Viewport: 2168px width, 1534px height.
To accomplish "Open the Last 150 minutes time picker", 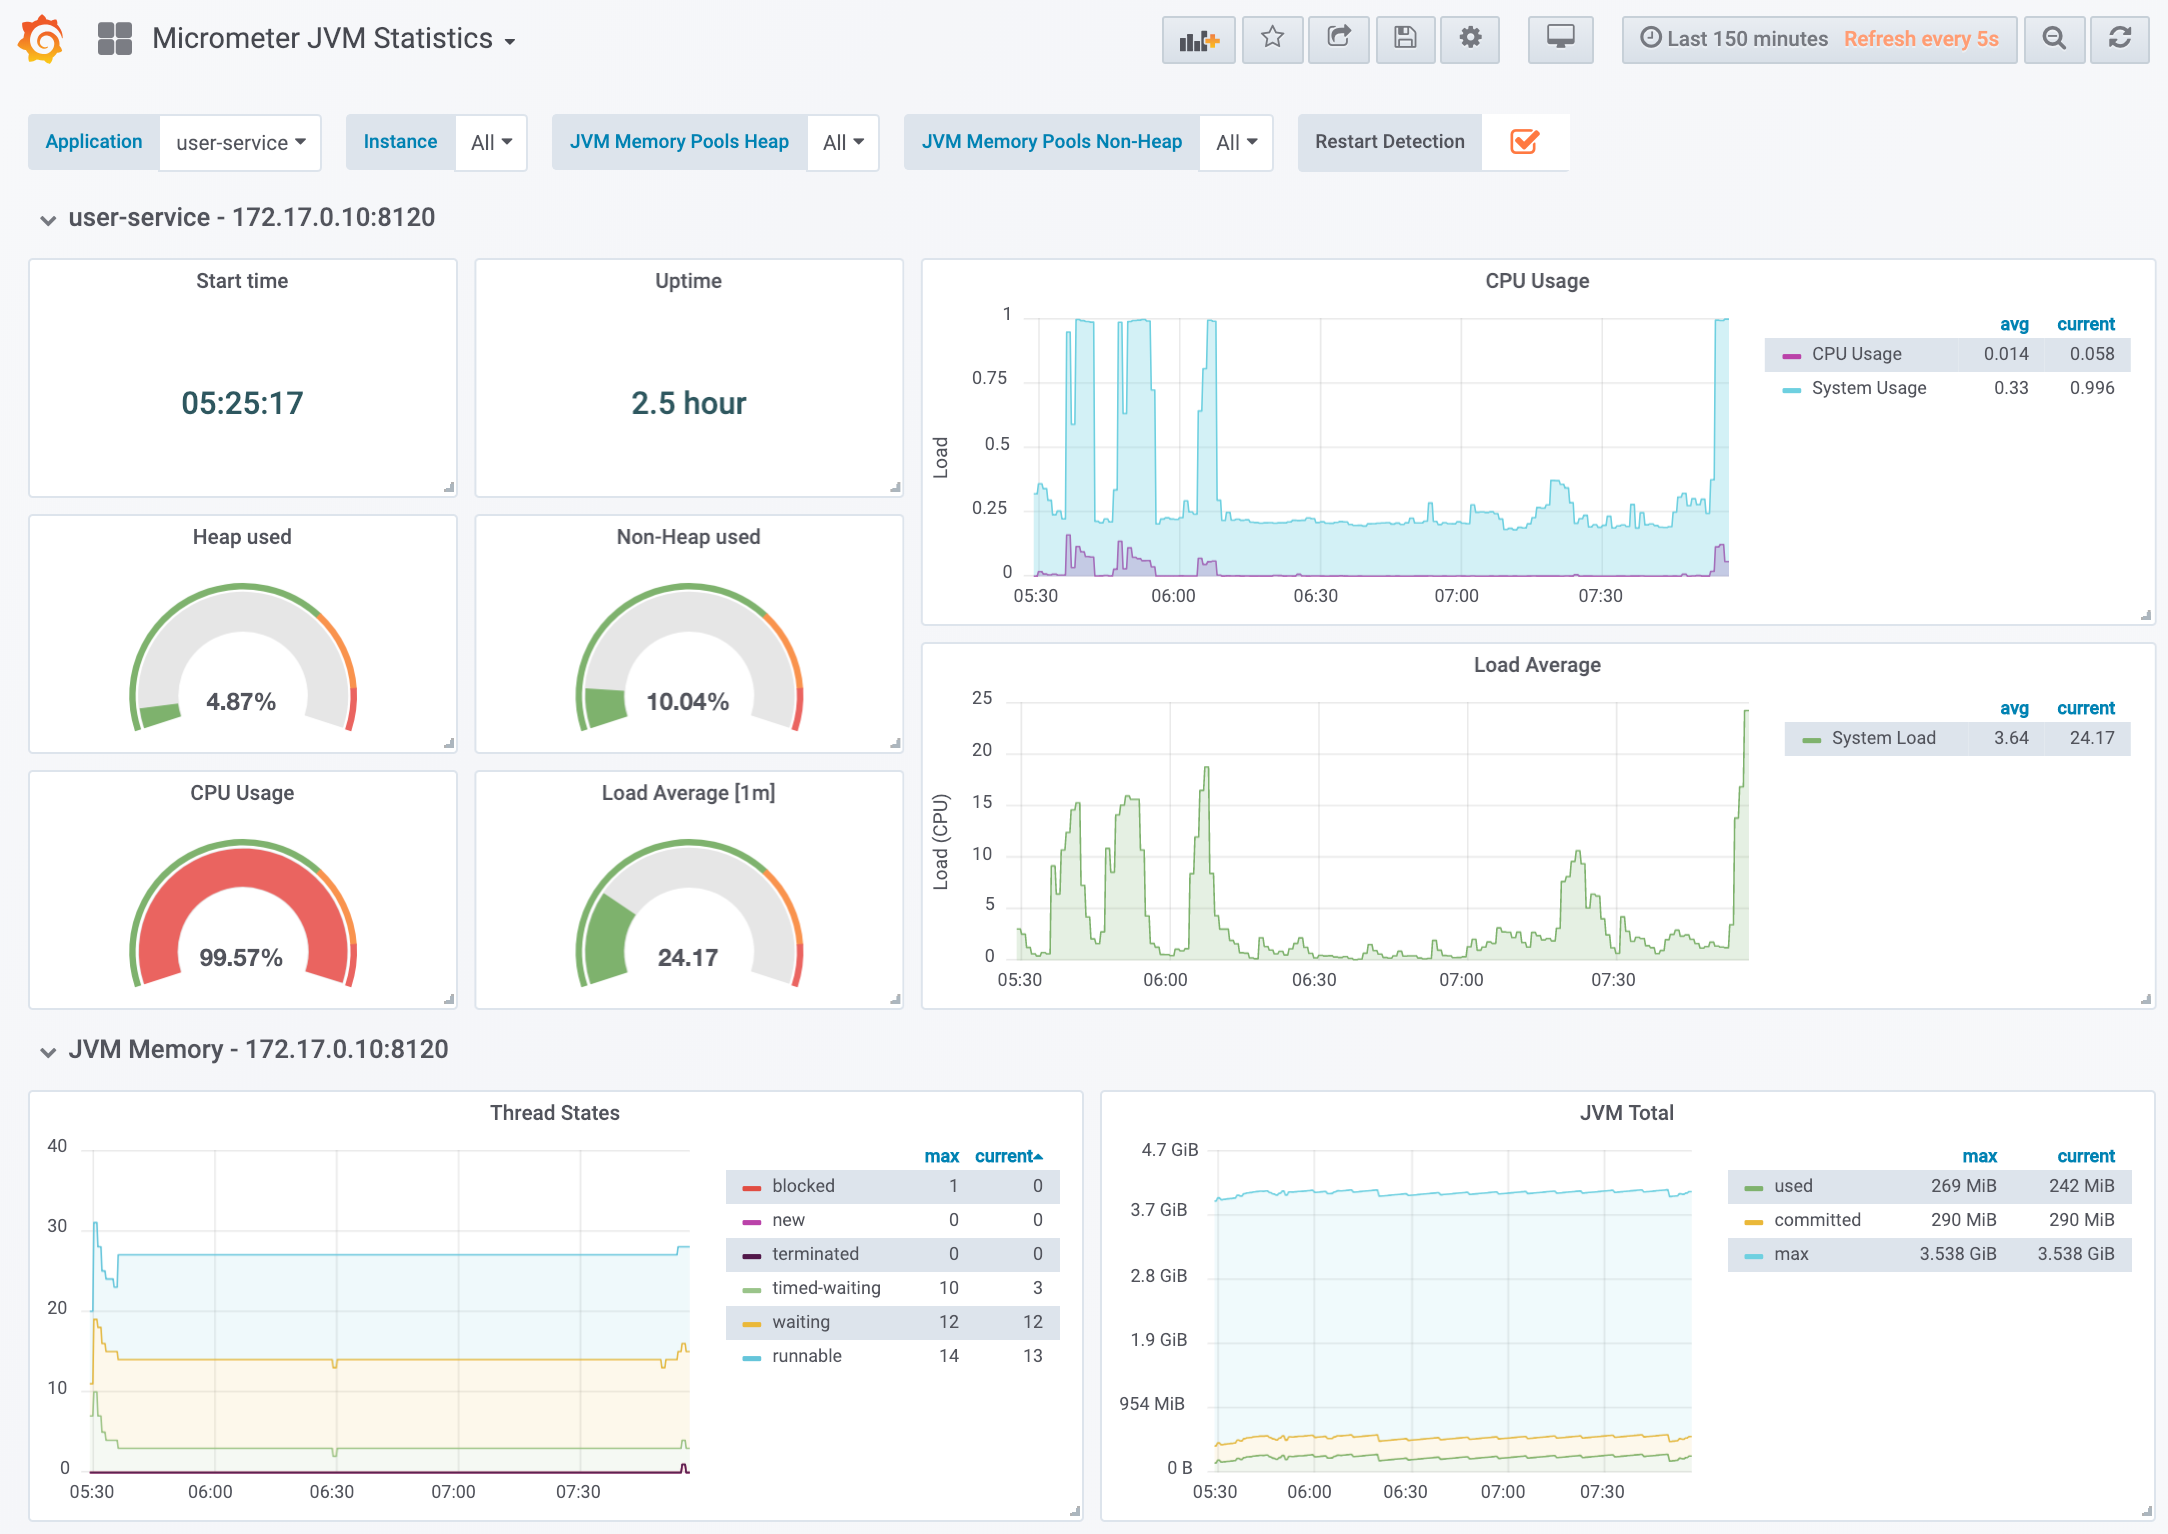I will [1735, 39].
